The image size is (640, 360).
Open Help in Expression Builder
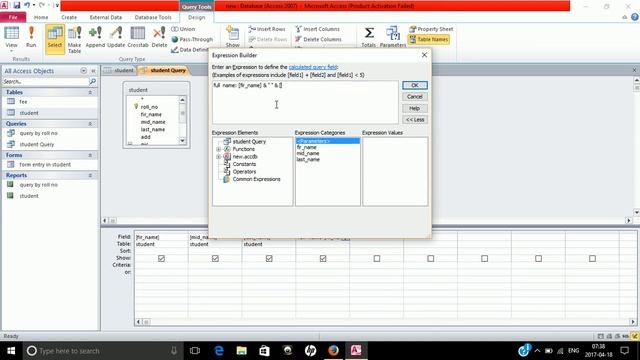[415, 108]
